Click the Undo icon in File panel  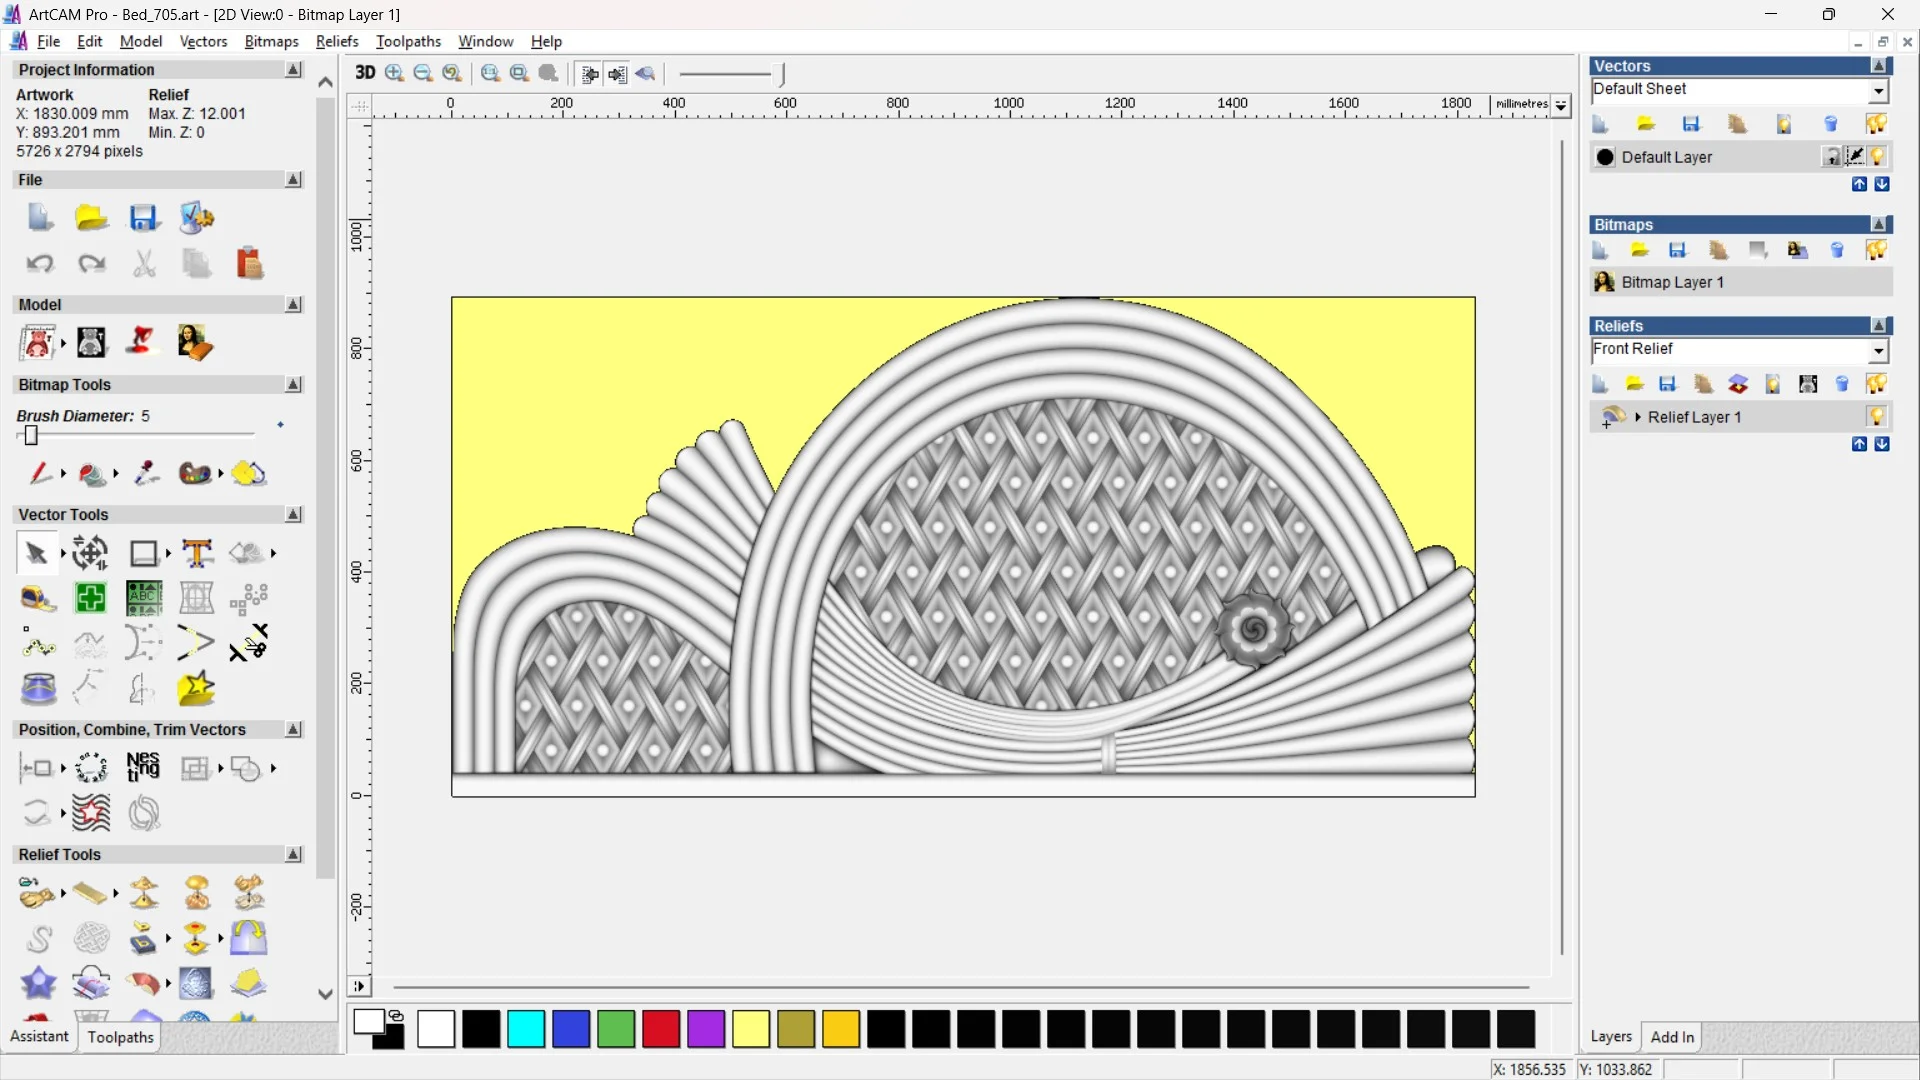coord(40,264)
